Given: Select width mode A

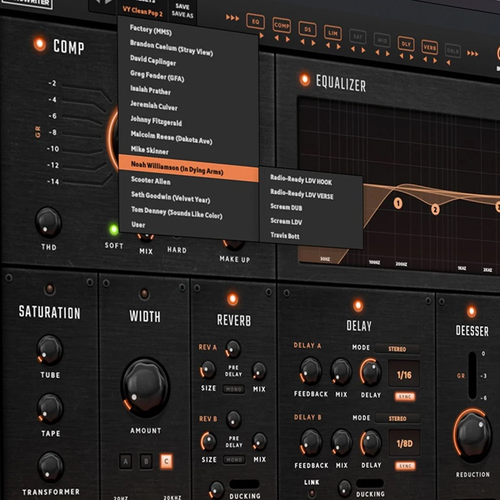Looking at the screenshot, I should coord(126,461).
